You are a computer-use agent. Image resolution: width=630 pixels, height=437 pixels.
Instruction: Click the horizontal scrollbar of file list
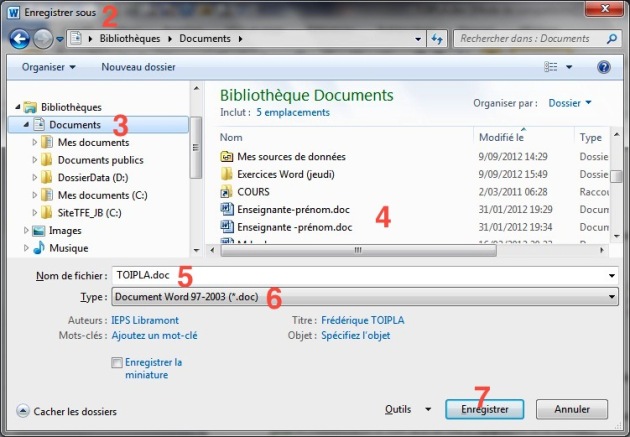point(358,250)
